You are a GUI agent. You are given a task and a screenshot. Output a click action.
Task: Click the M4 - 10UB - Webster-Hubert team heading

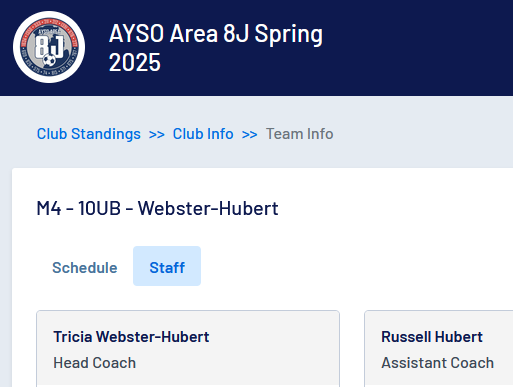[x=157, y=208]
